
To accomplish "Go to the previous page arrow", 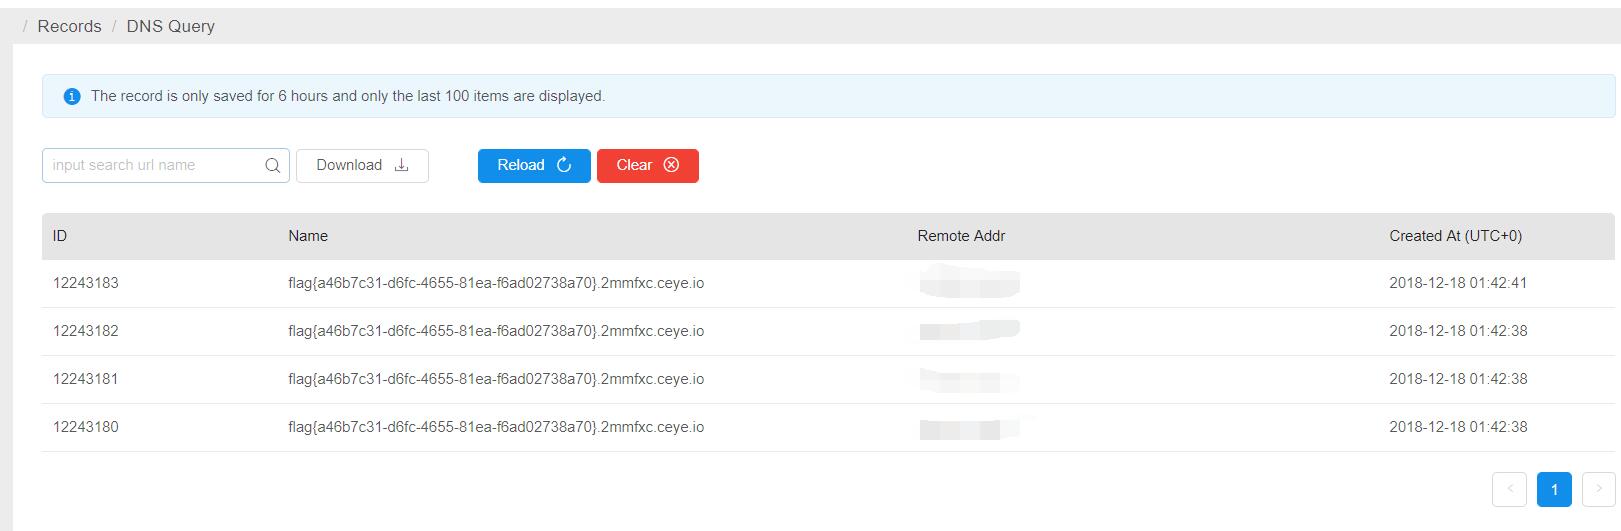I will [x=1509, y=489].
